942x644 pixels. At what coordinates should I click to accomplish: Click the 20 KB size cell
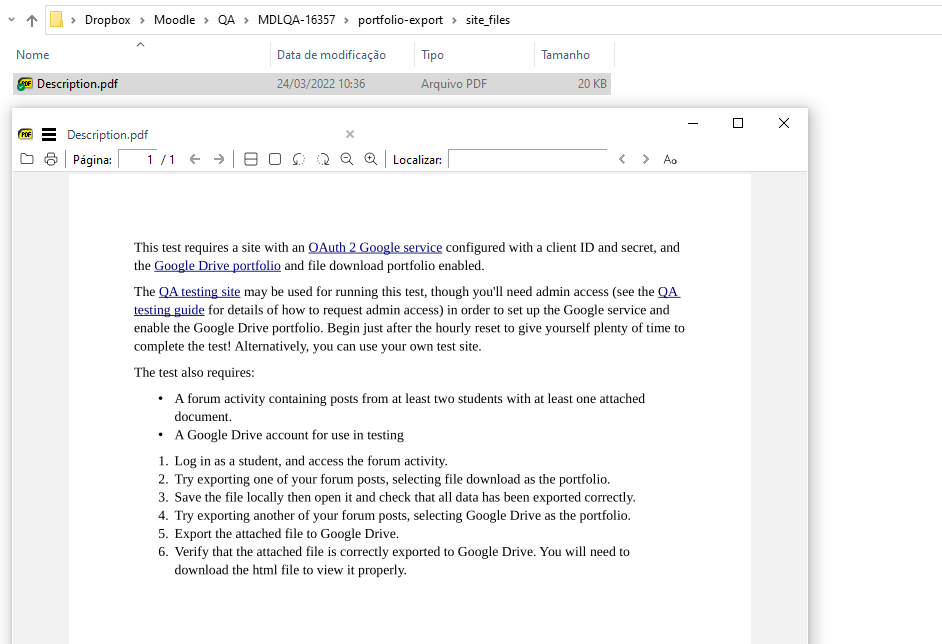(592, 84)
